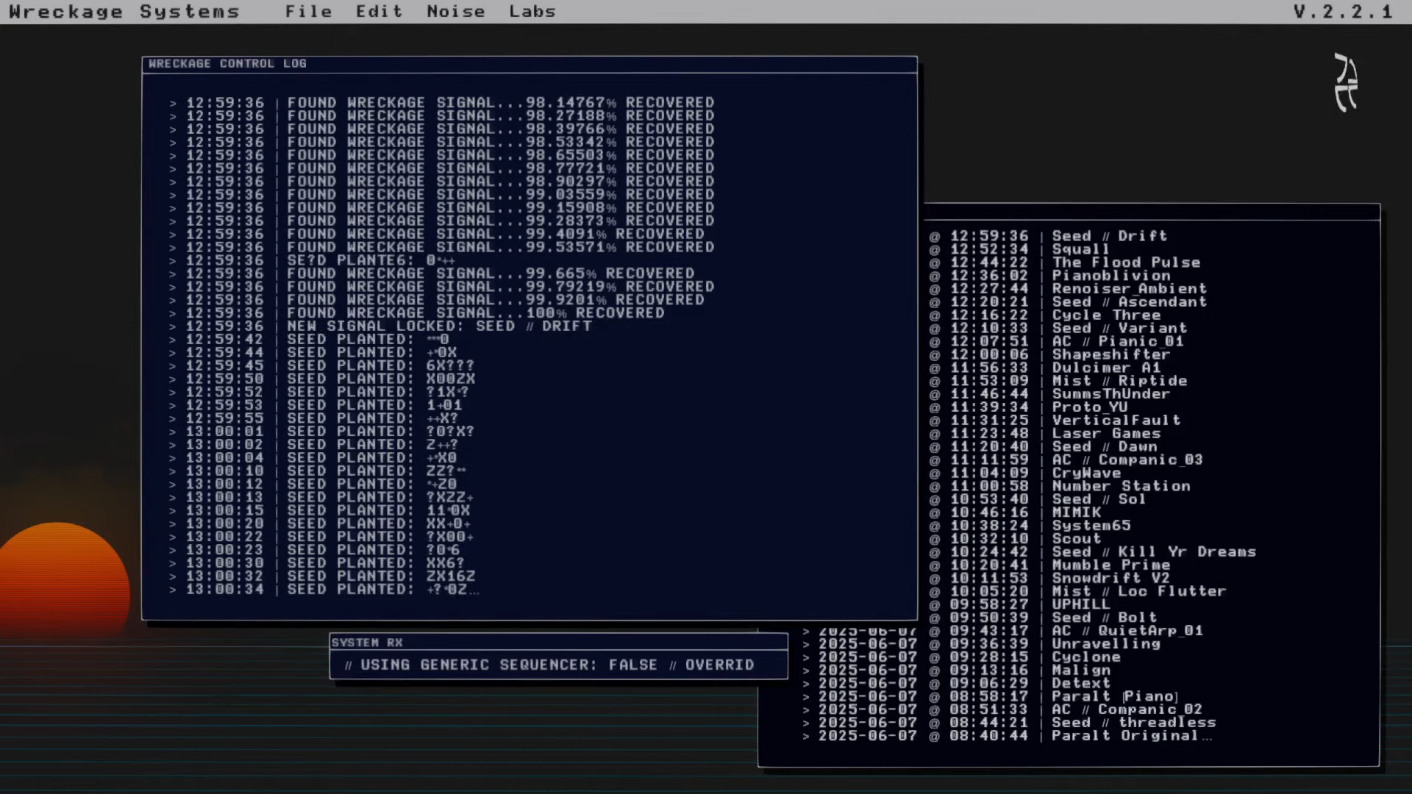1412x794 pixels.
Task: Select The Flood Pulse in track list
Action: coord(1126,262)
